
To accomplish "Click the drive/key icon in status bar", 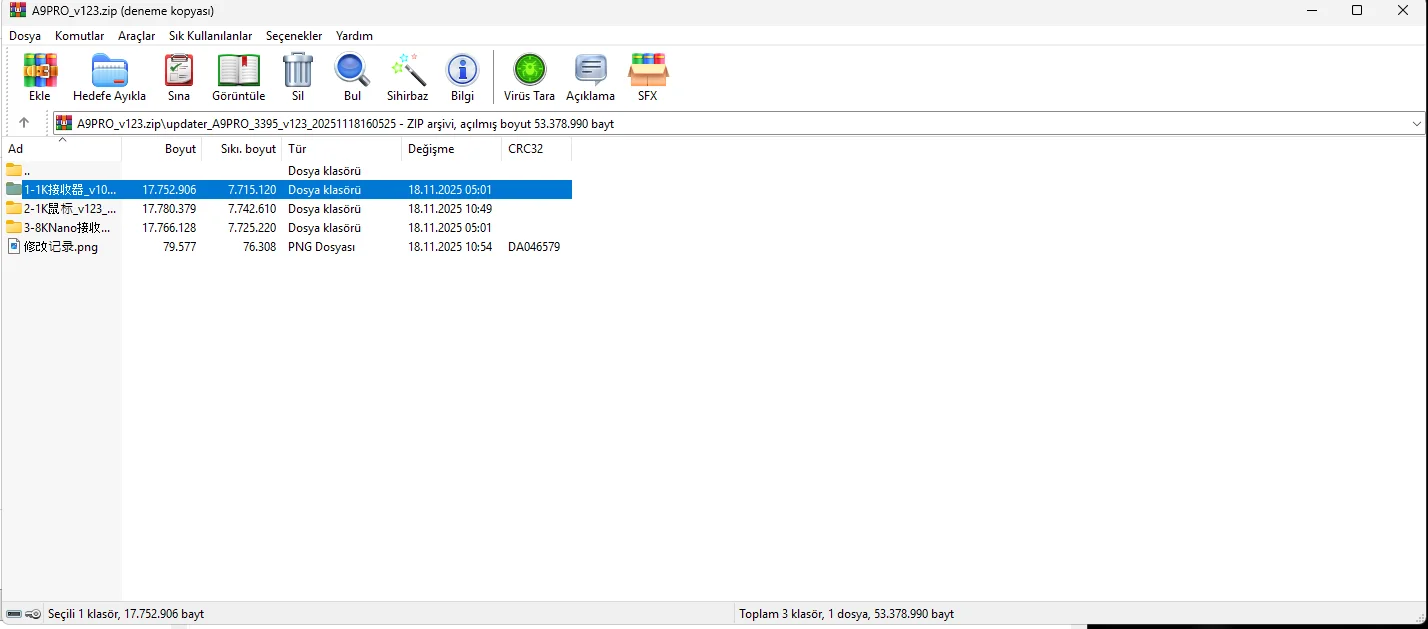I will [x=23, y=613].
